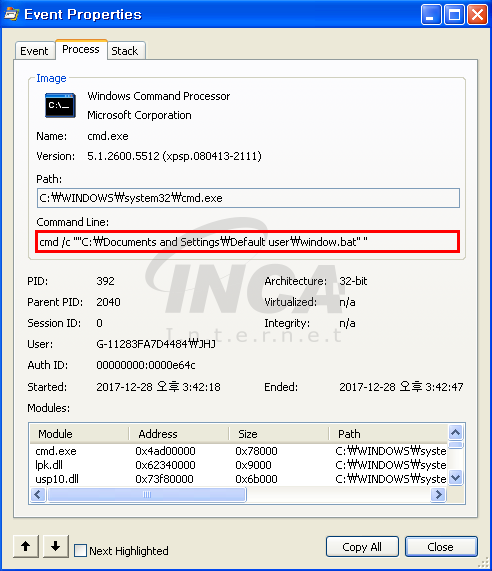This screenshot has width=492, height=571.
Task: Enable the Next Highlighted checkbox
Action: tap(80, 550)
